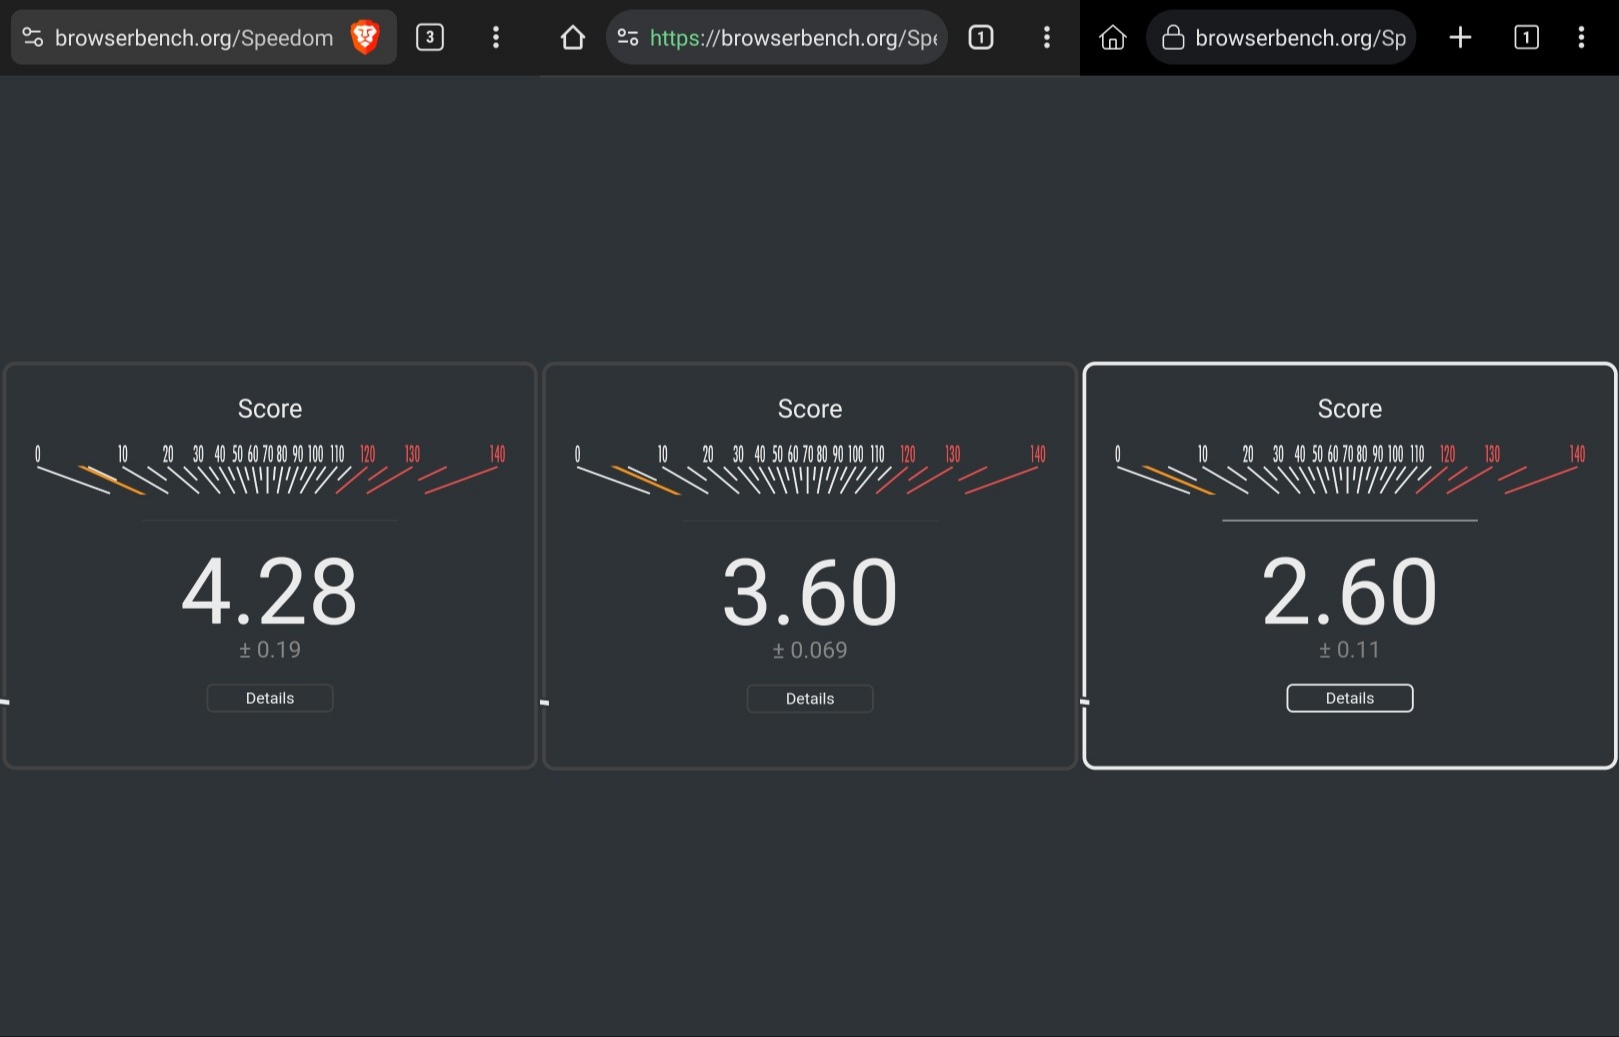Click Details under the 3.60 score

point(810,698)
